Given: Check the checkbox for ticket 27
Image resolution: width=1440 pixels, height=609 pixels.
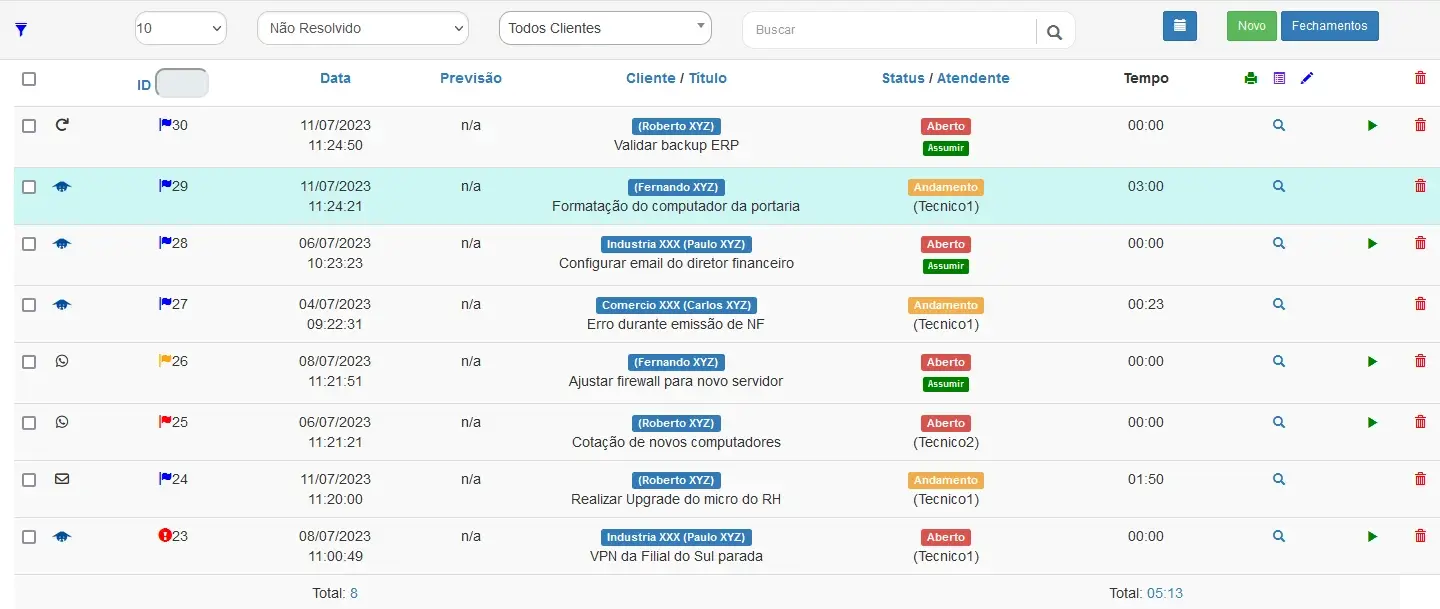Looking at the screenshot, I should pyautogui.click(x=29, y=305).
